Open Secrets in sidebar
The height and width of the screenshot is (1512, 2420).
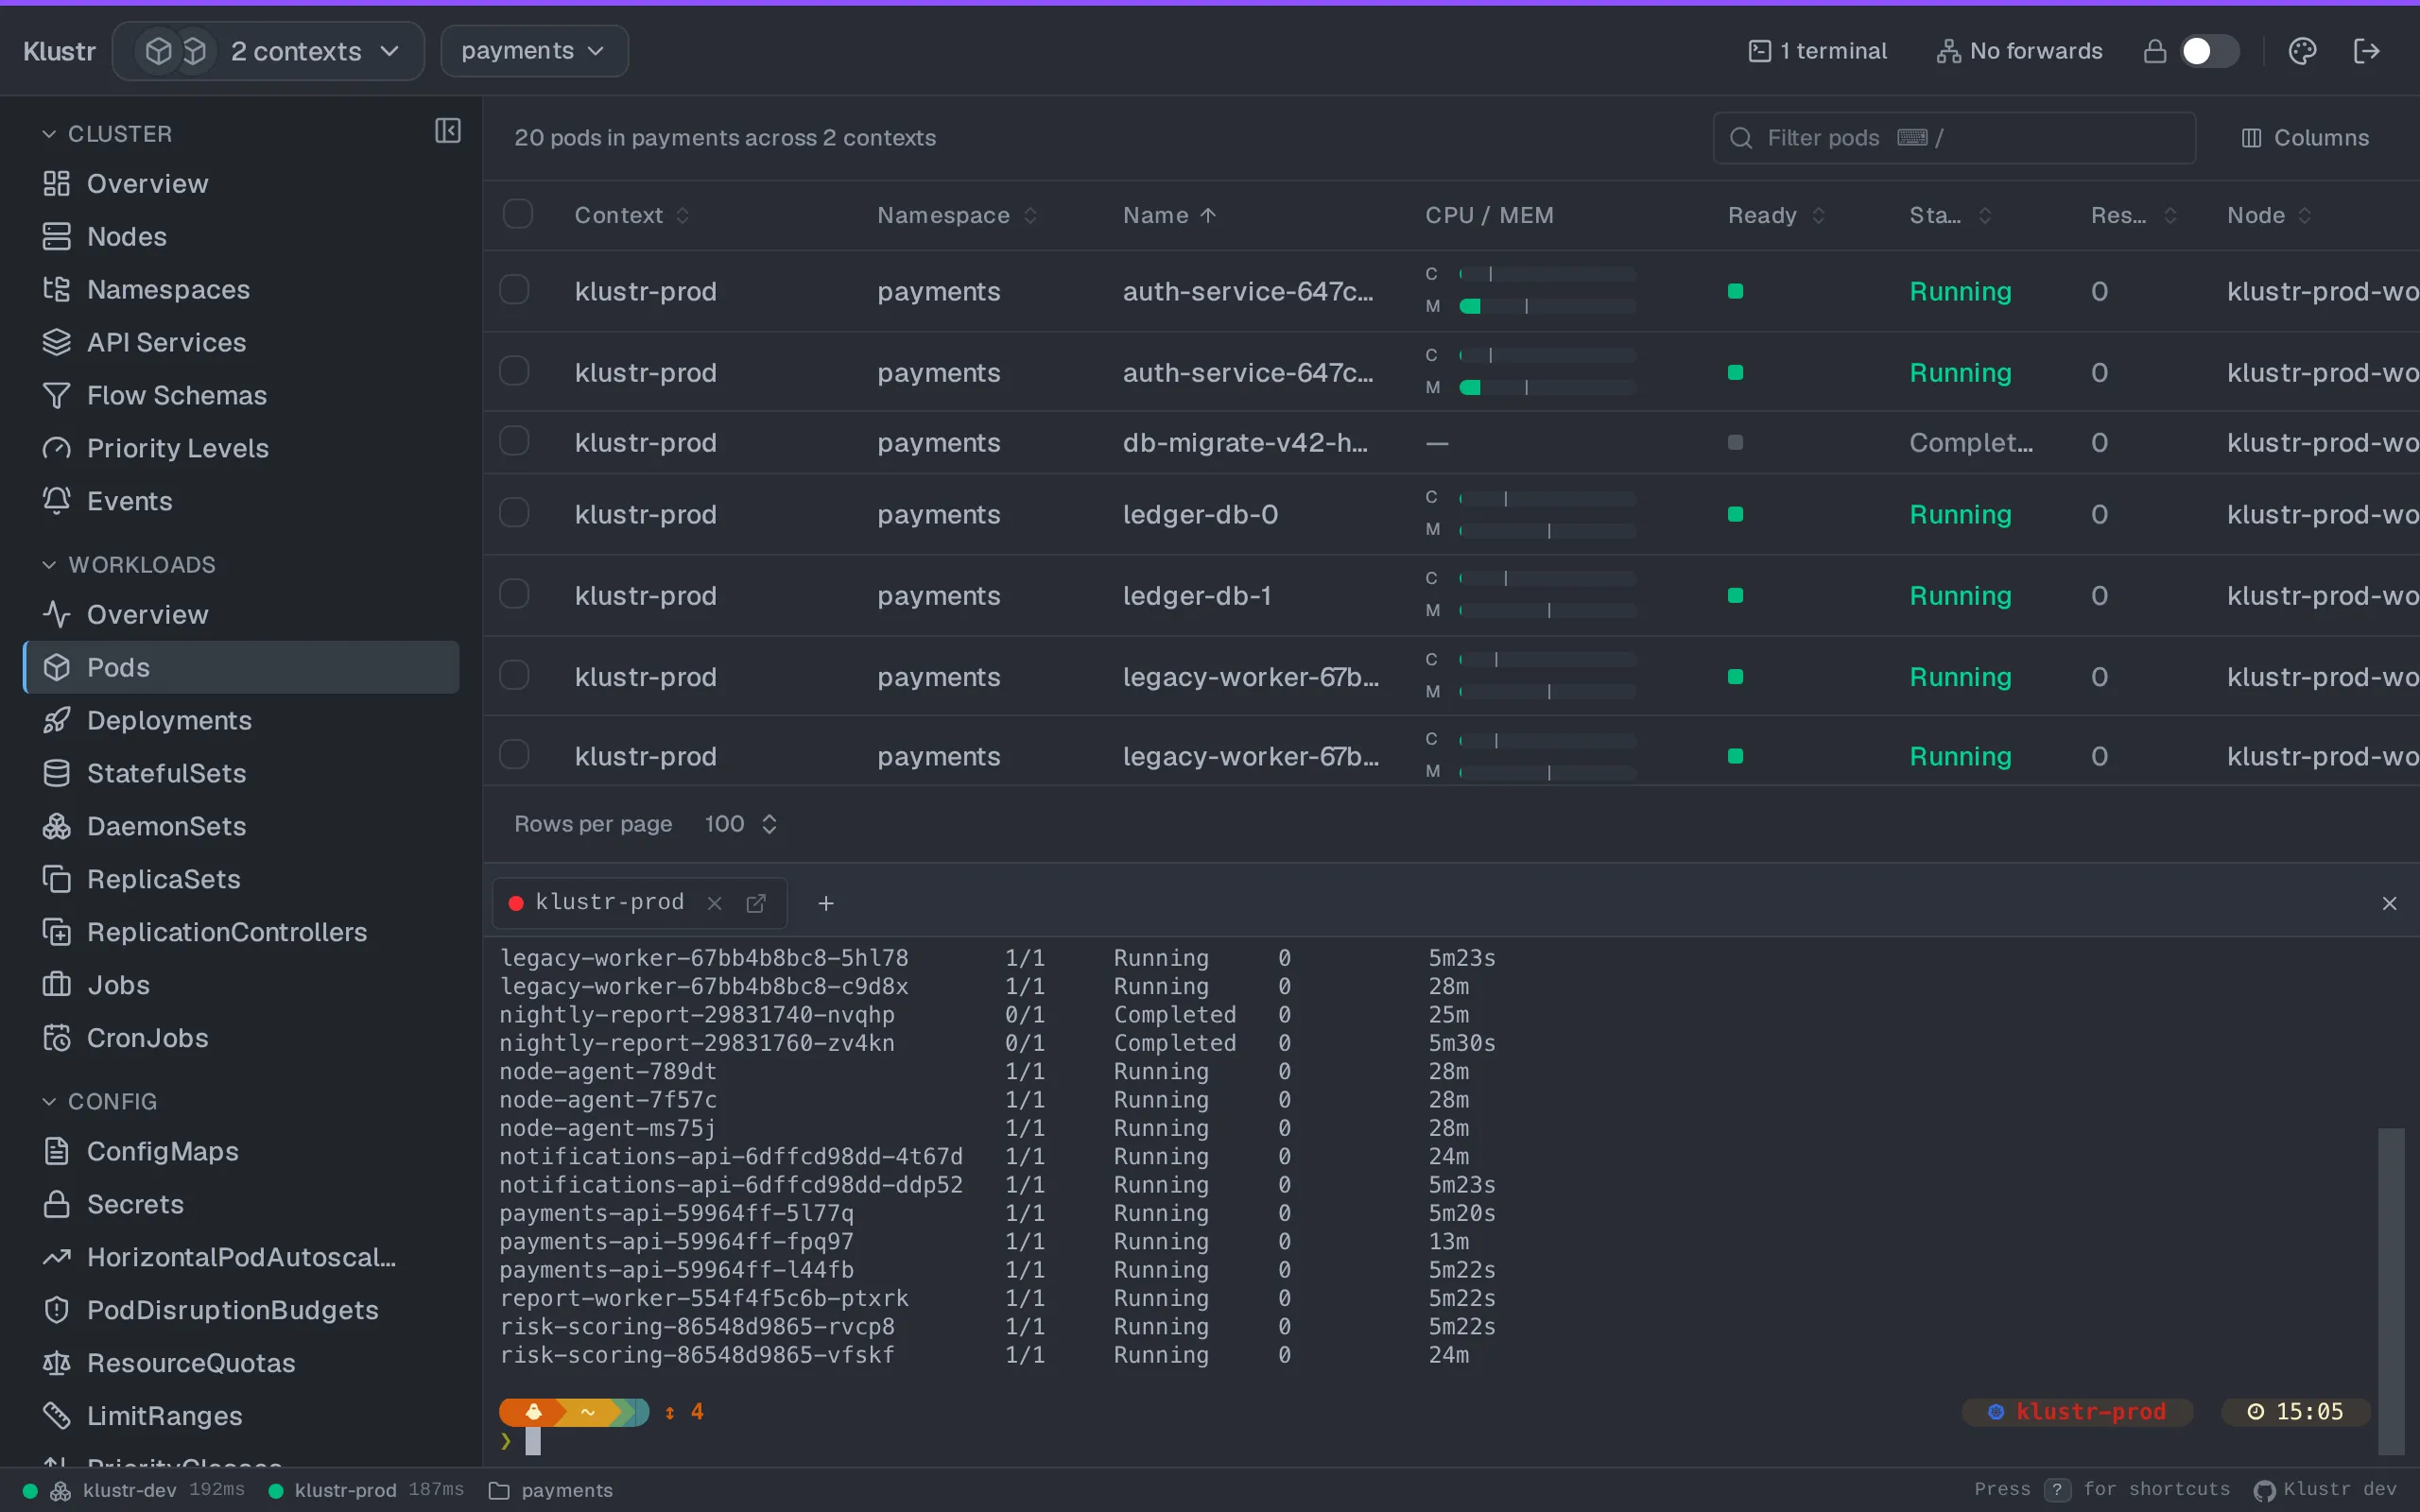pos(241,1204)
